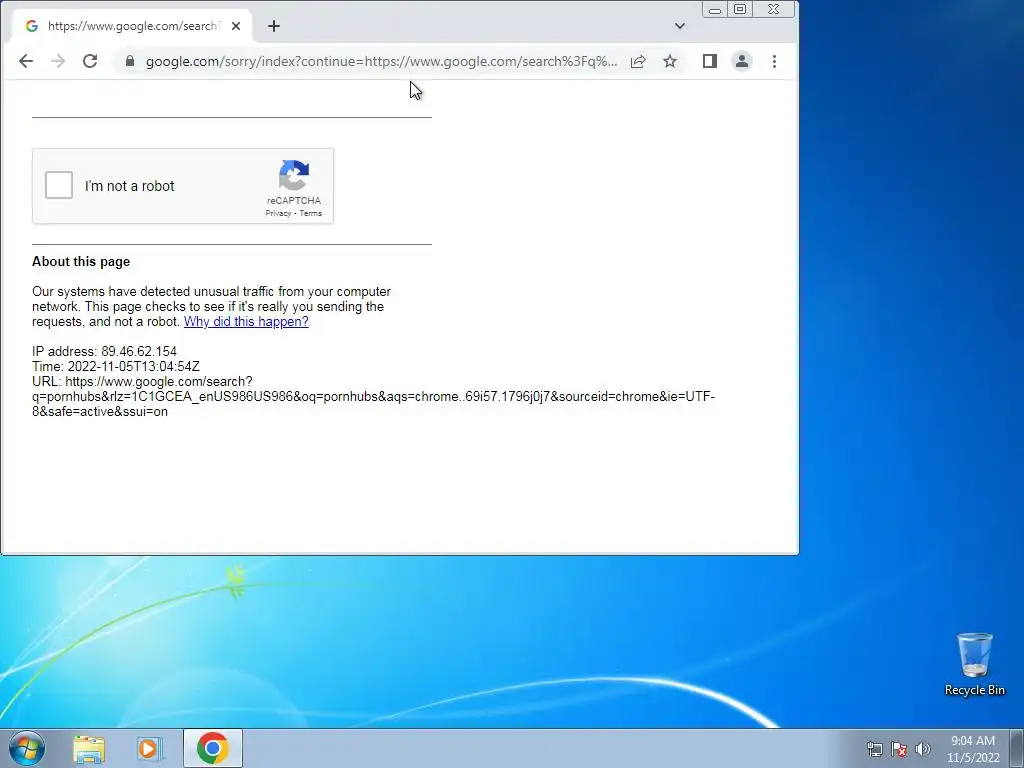1024x768 pixels.
Task: Click the reCAPTCHA logo
Action: tap(294, 175)
